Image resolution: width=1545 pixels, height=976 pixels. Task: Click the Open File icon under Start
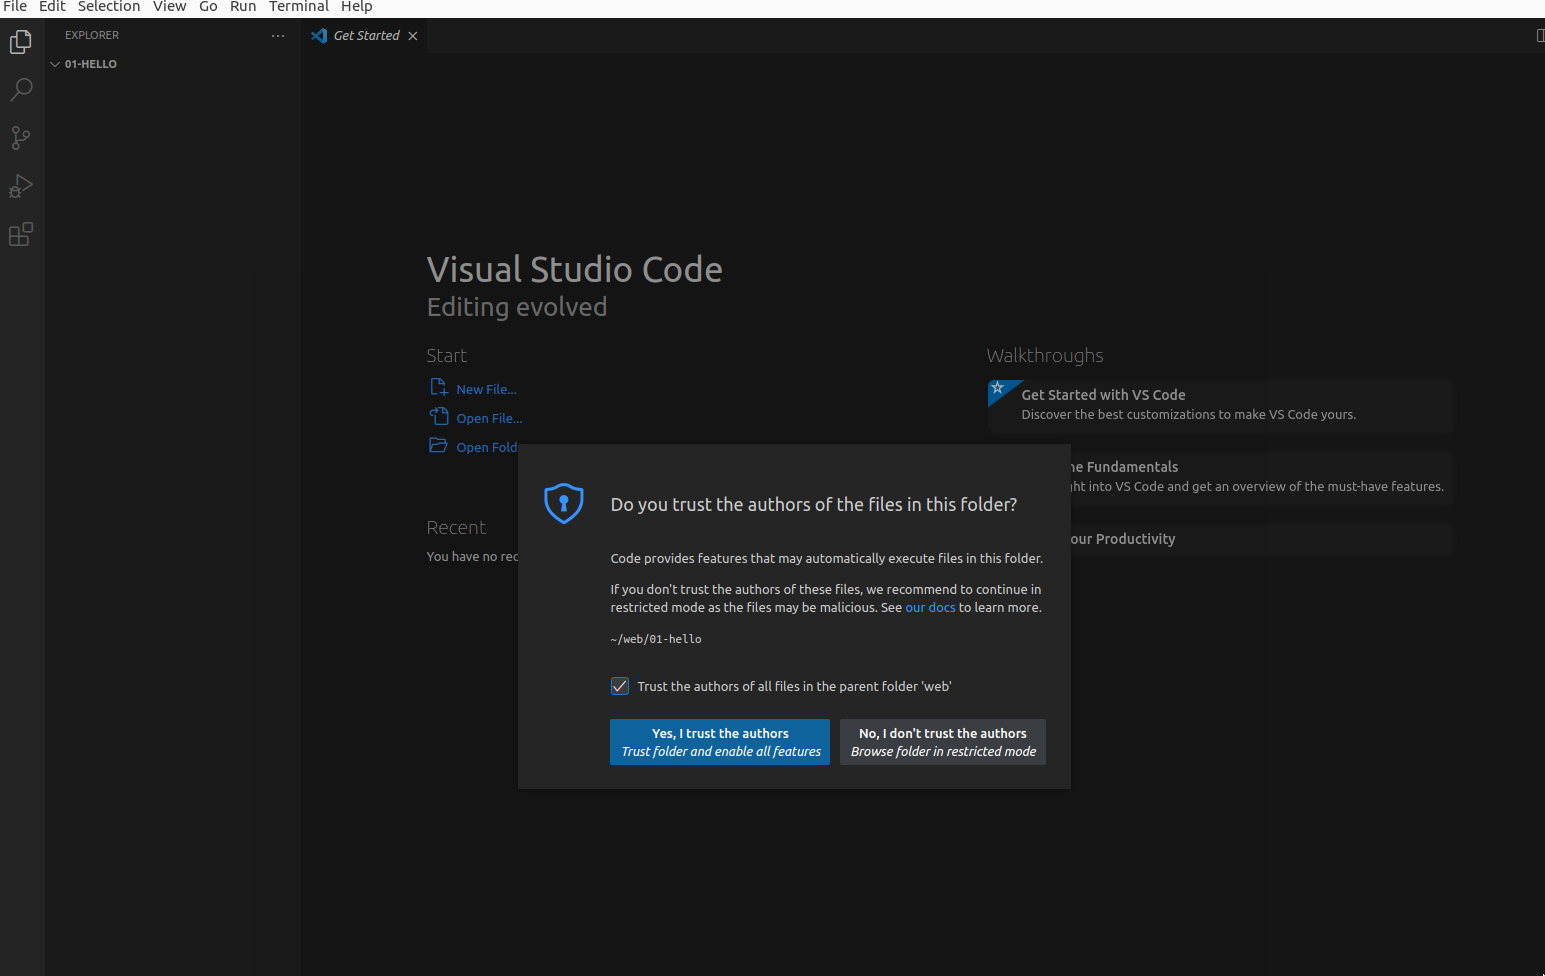[x=439, y=417]
